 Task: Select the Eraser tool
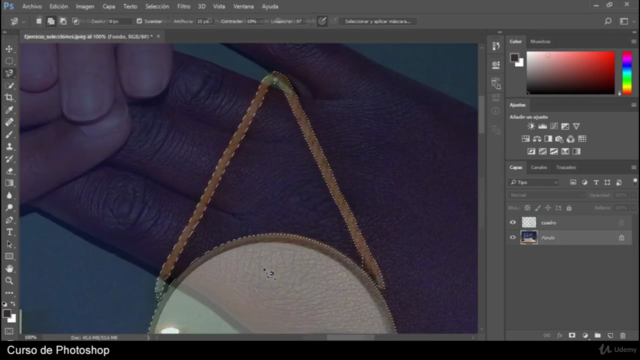coord(9,171)
